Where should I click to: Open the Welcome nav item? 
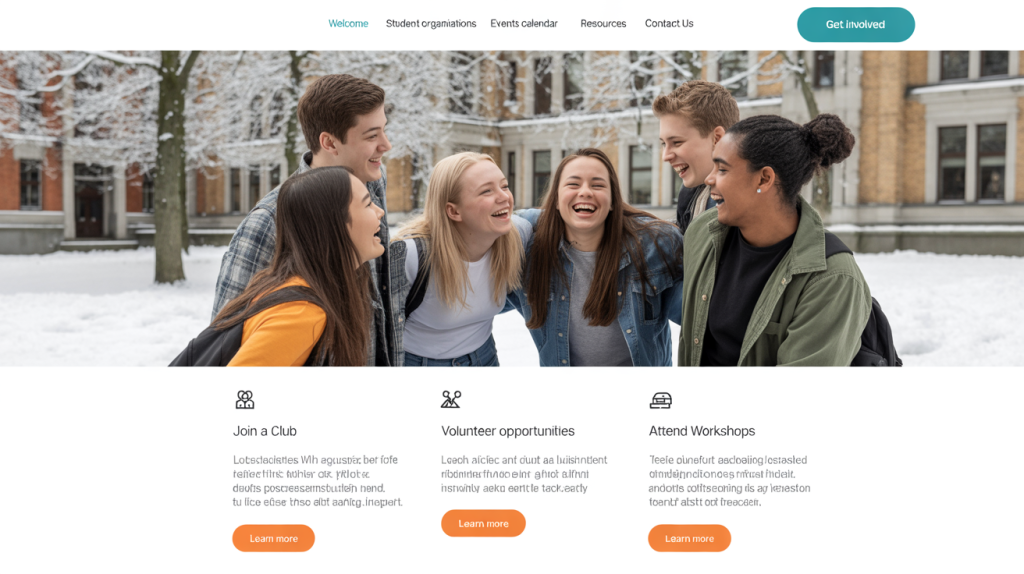(348, 24)
